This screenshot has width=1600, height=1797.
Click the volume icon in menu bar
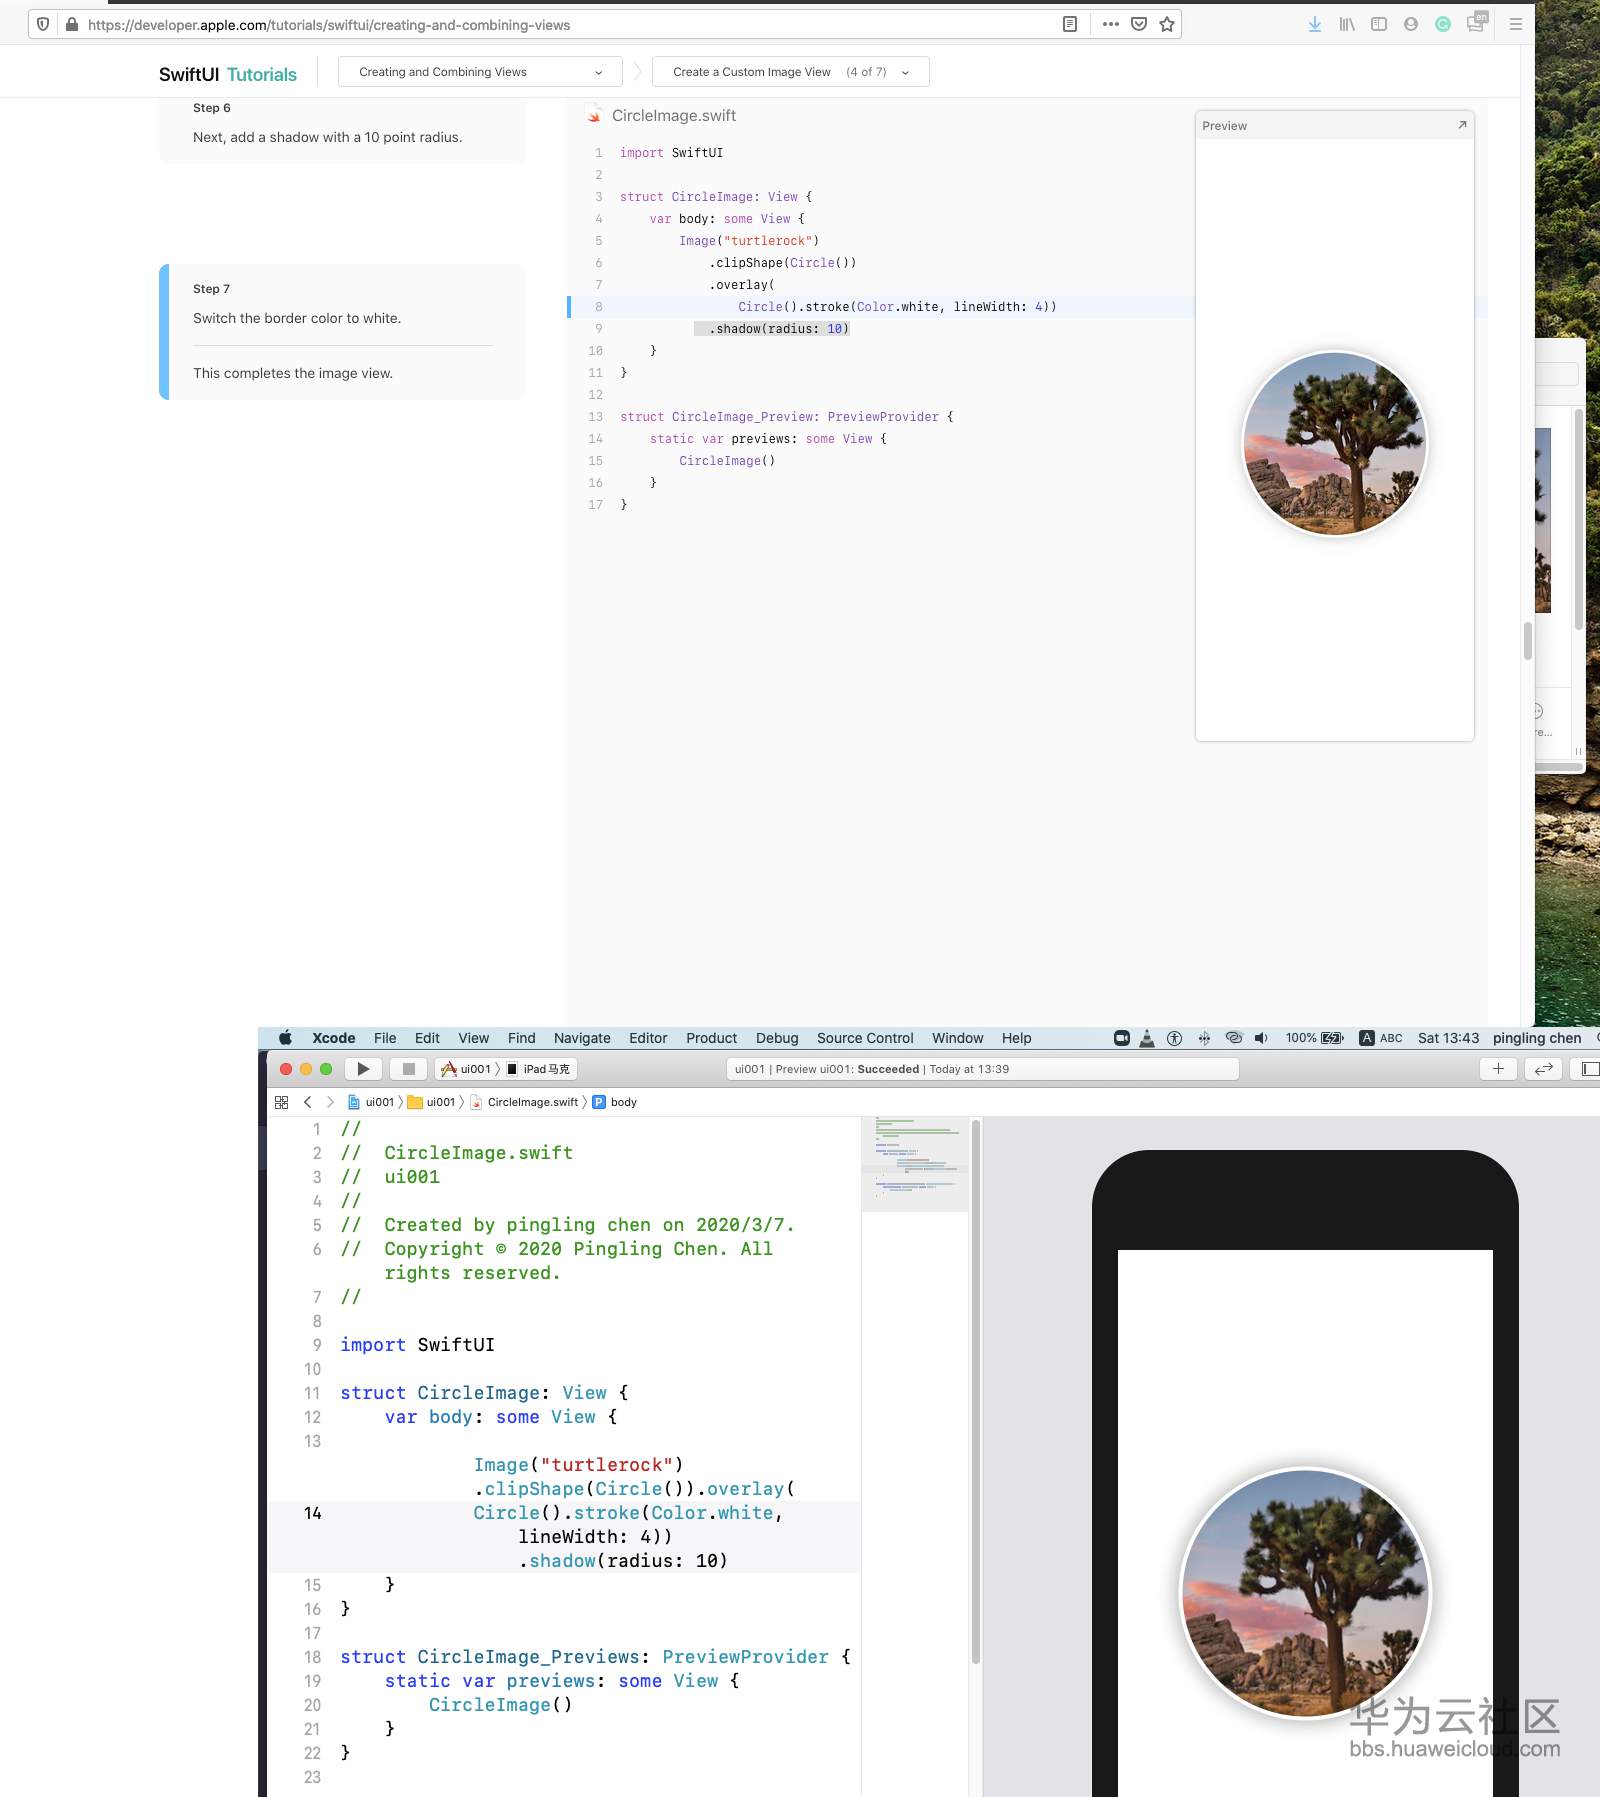tap(1261, 1038)
